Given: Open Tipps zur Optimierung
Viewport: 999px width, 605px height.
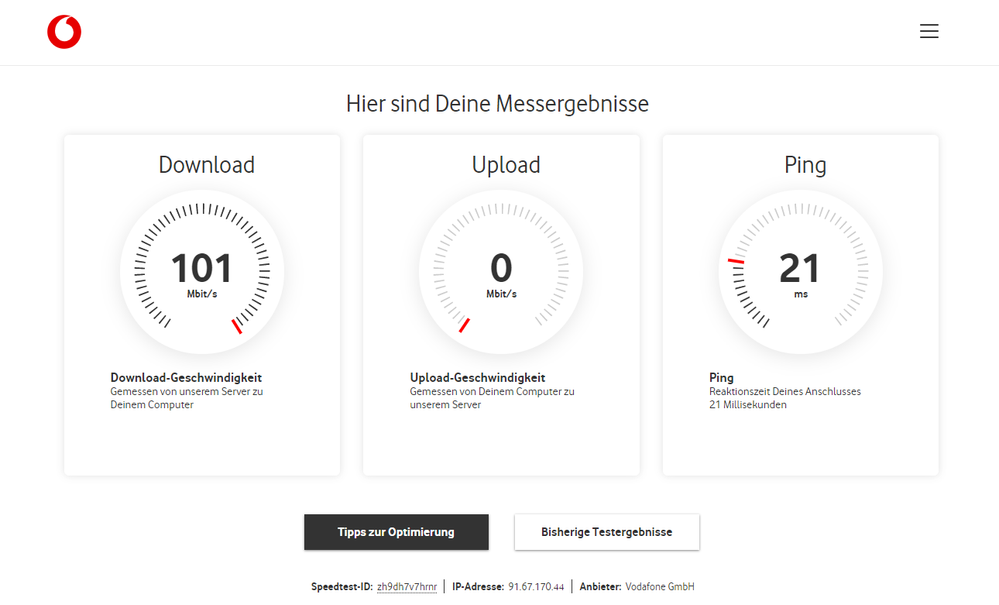Looking at the screenshot, I should pos(396,532).
